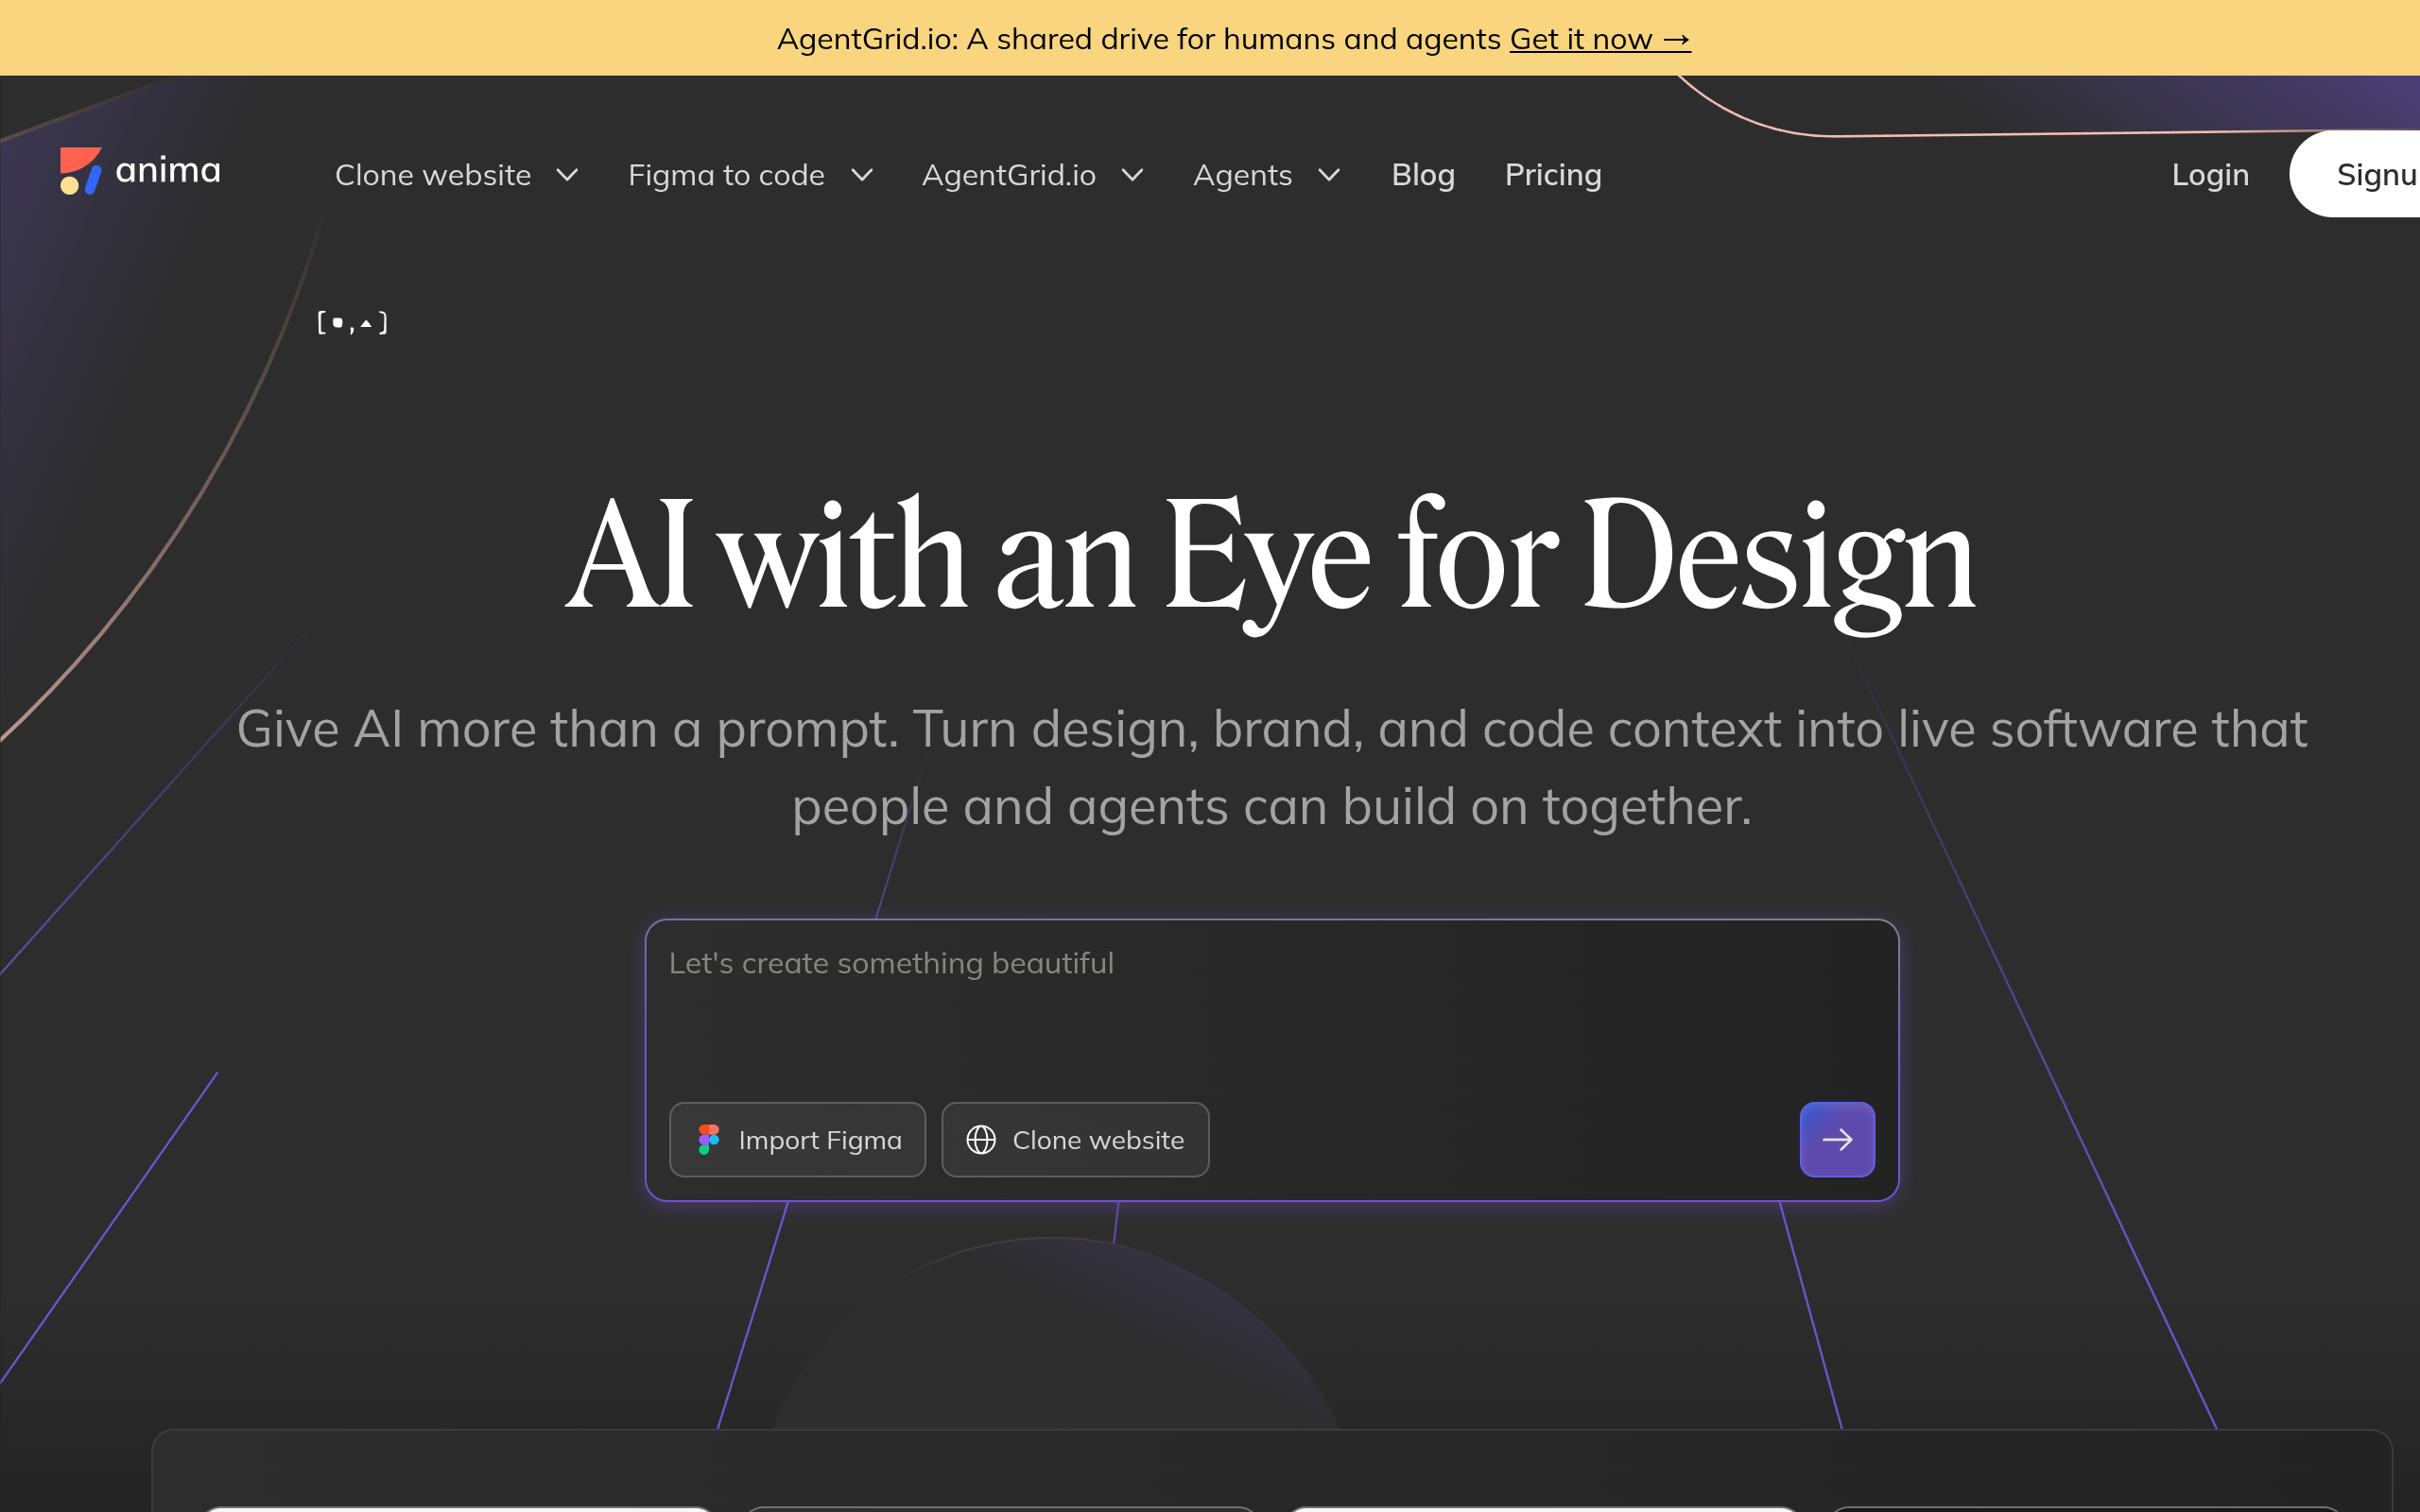Expand the Agents menu chevron
This screenshot has height=1512, width=2420.
pyautogui.click(x=1329, y=176)
